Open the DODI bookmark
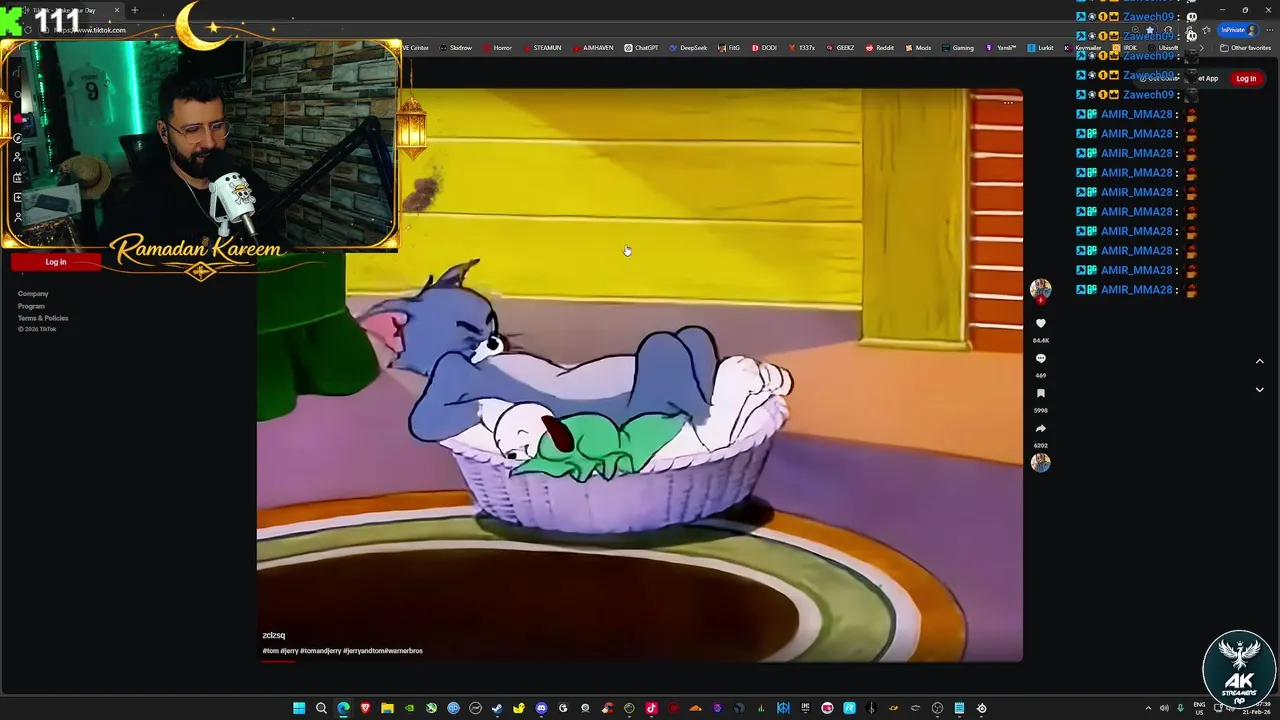The height and width of the screenshot is (720, 1280). coord(763,48)
